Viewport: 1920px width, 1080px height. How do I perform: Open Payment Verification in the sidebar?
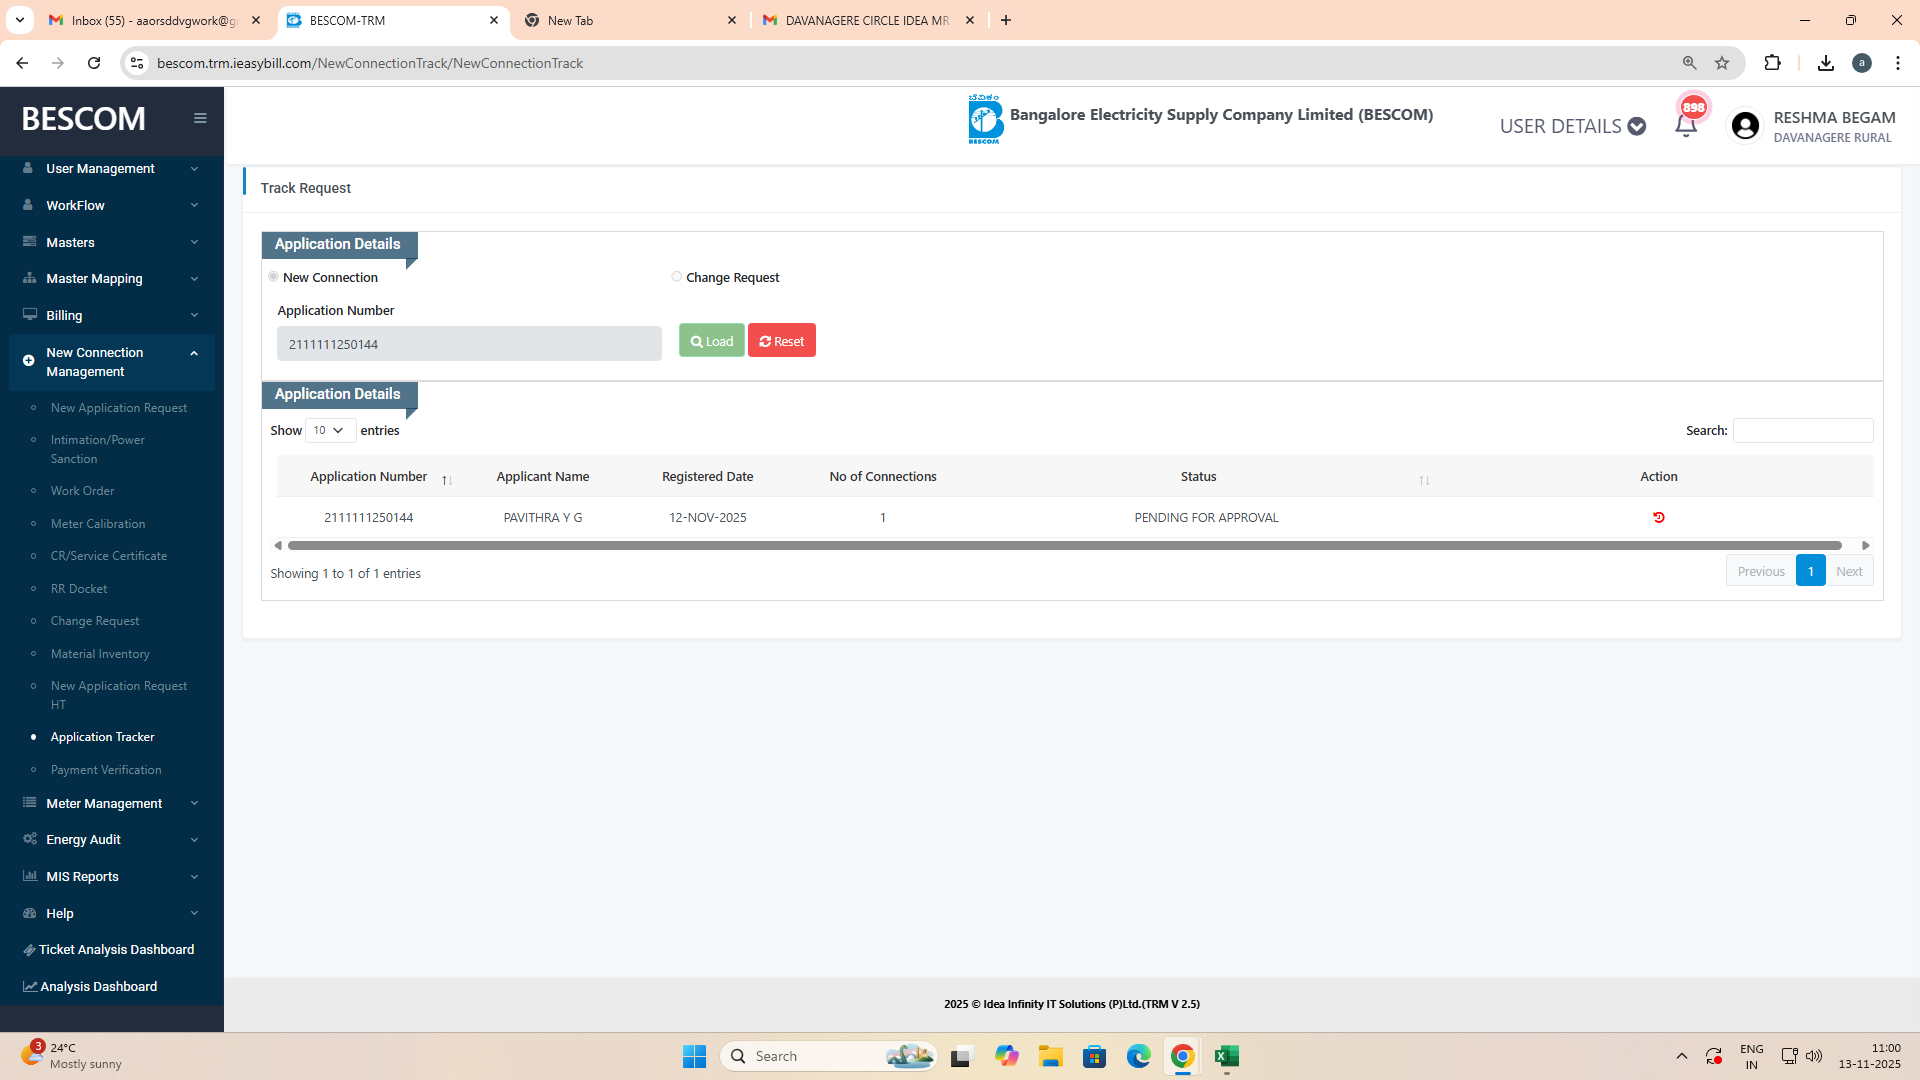pos(106,770)
